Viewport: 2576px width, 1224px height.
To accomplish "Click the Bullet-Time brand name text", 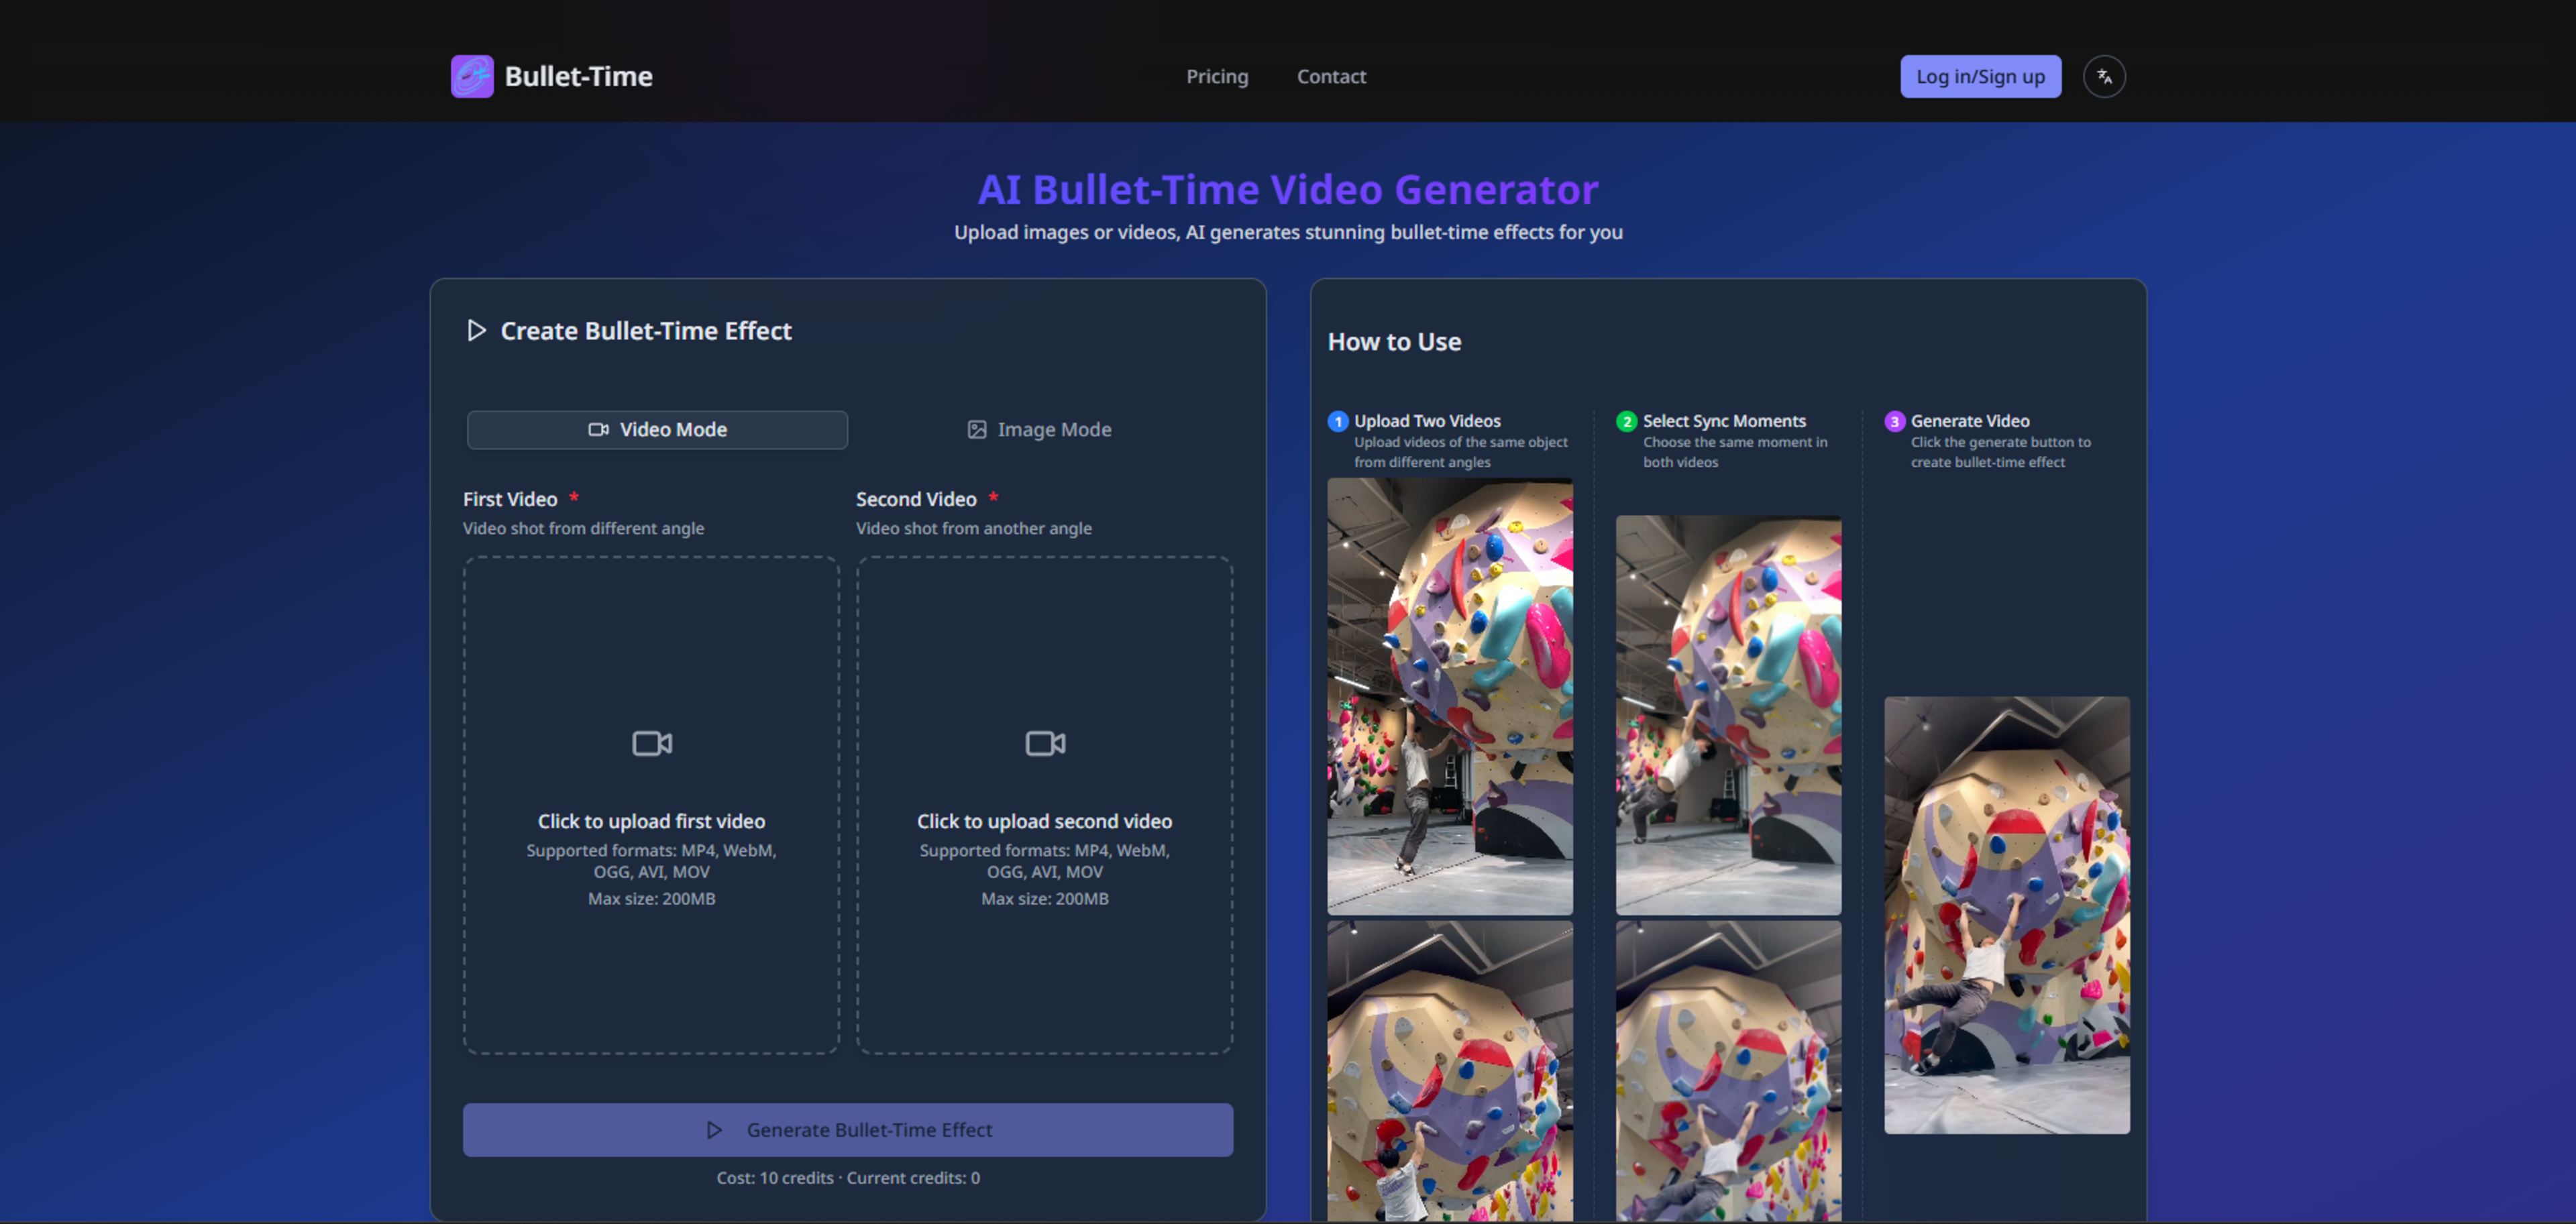I will point(578,77).
